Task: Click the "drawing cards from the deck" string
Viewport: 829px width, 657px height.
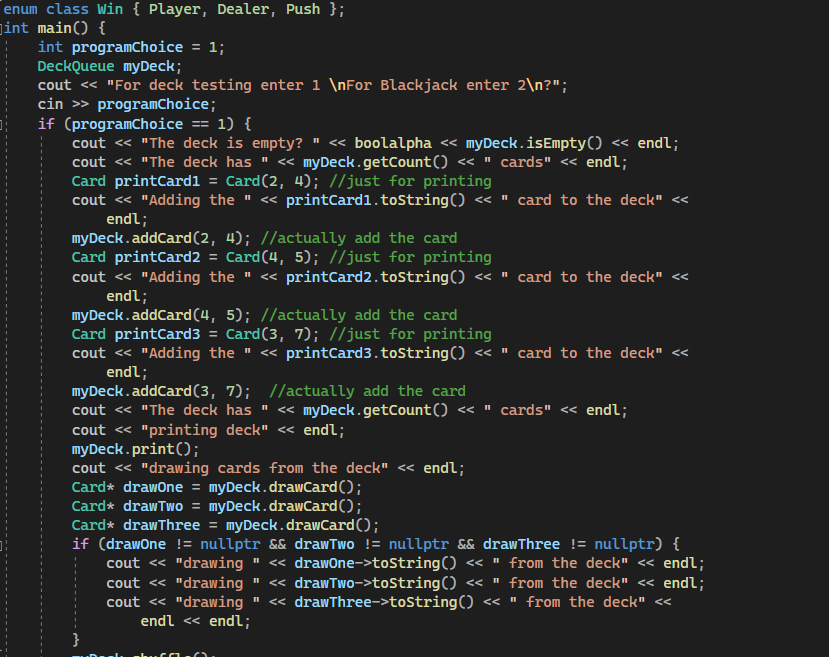Action: click(264, 468)
